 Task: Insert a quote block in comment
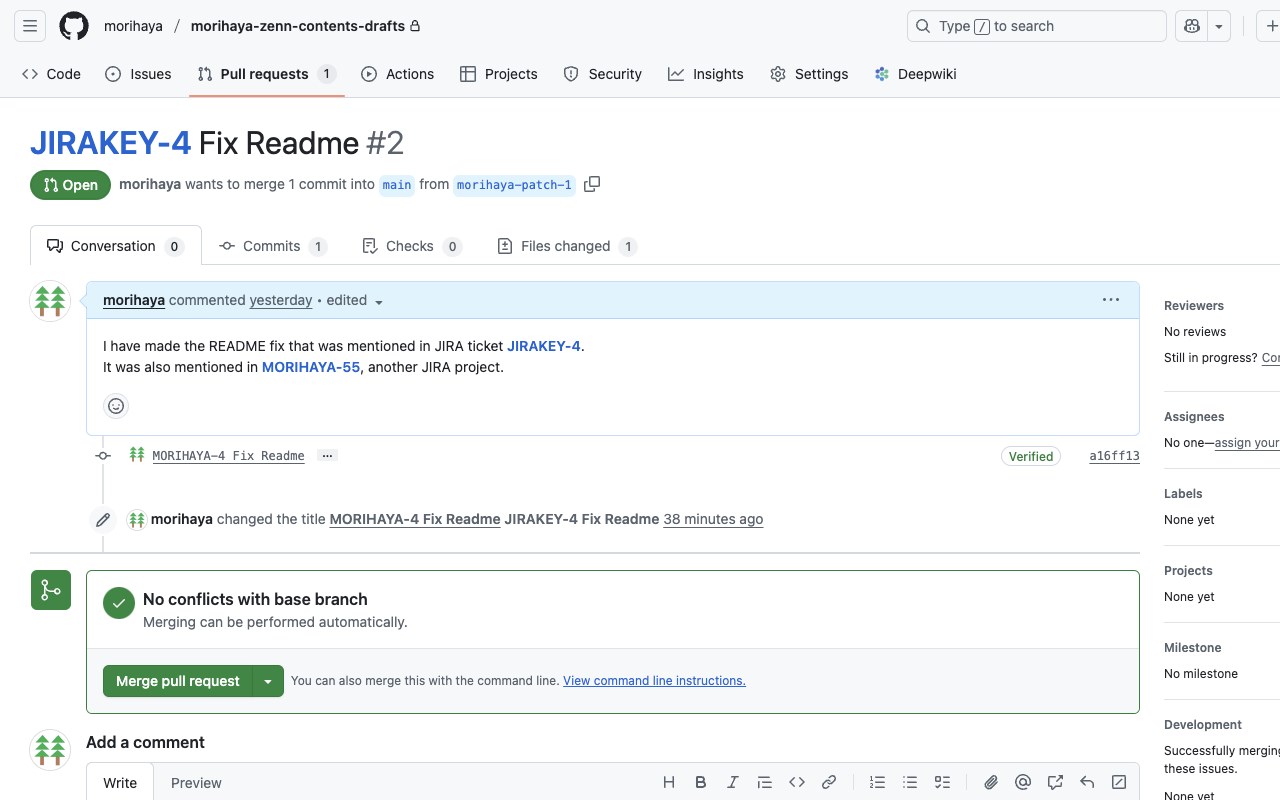[x=765, y=782]
